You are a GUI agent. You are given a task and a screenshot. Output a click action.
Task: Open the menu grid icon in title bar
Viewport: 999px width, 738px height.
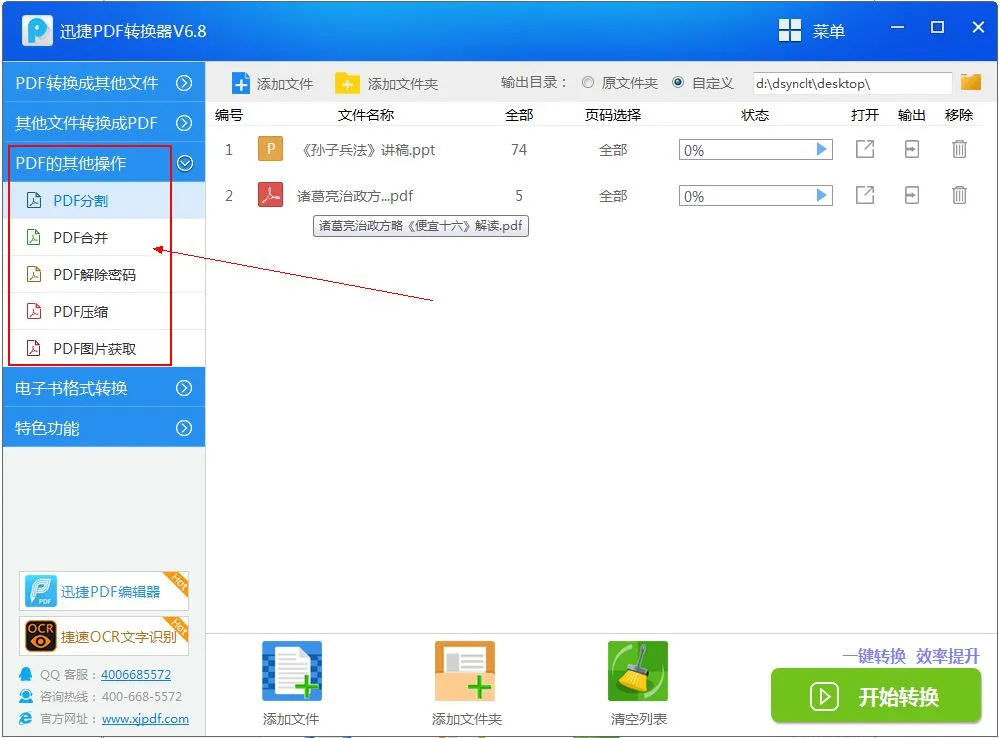(790, 30)
